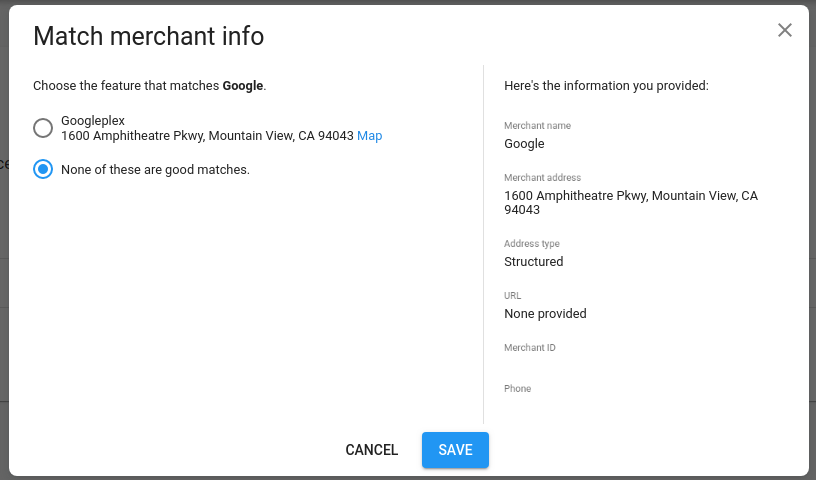The height and width of the screenshot is (480, 816).
Task: Click the 'Match merchant info' dialog title
Action: (149, 37)
